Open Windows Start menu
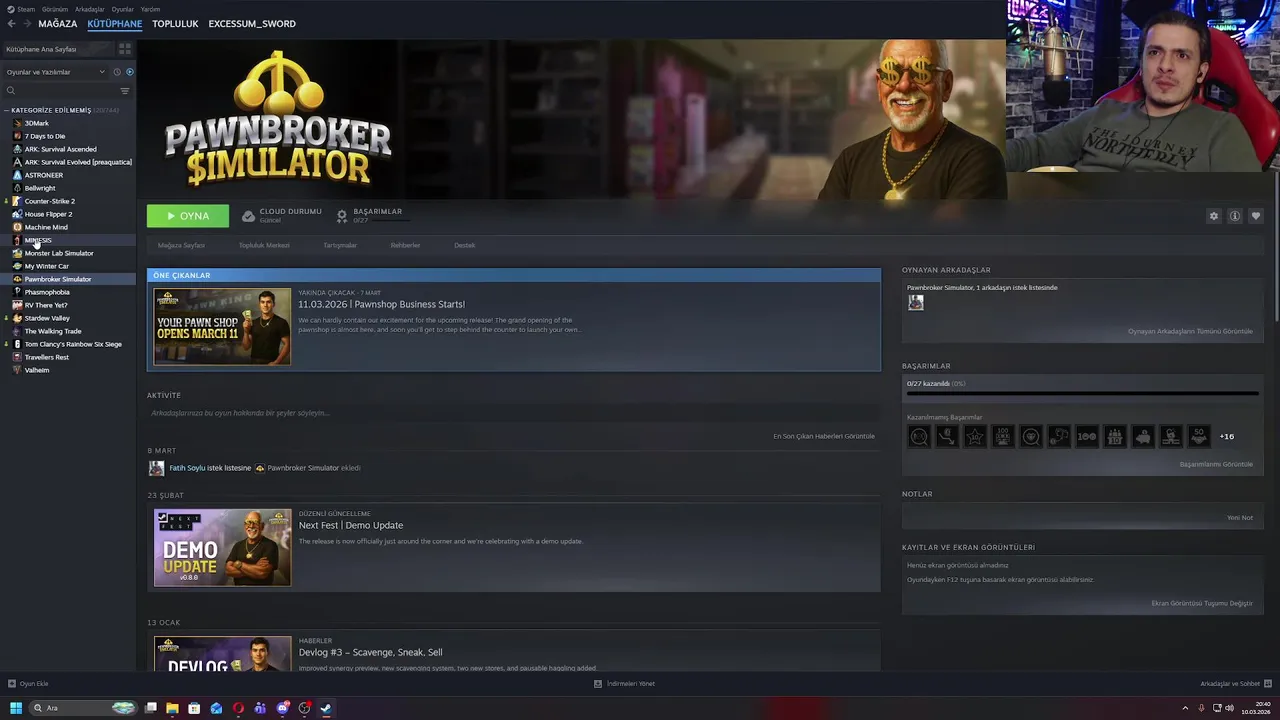Screen dimensions: 1280x720 pos(16,708)
